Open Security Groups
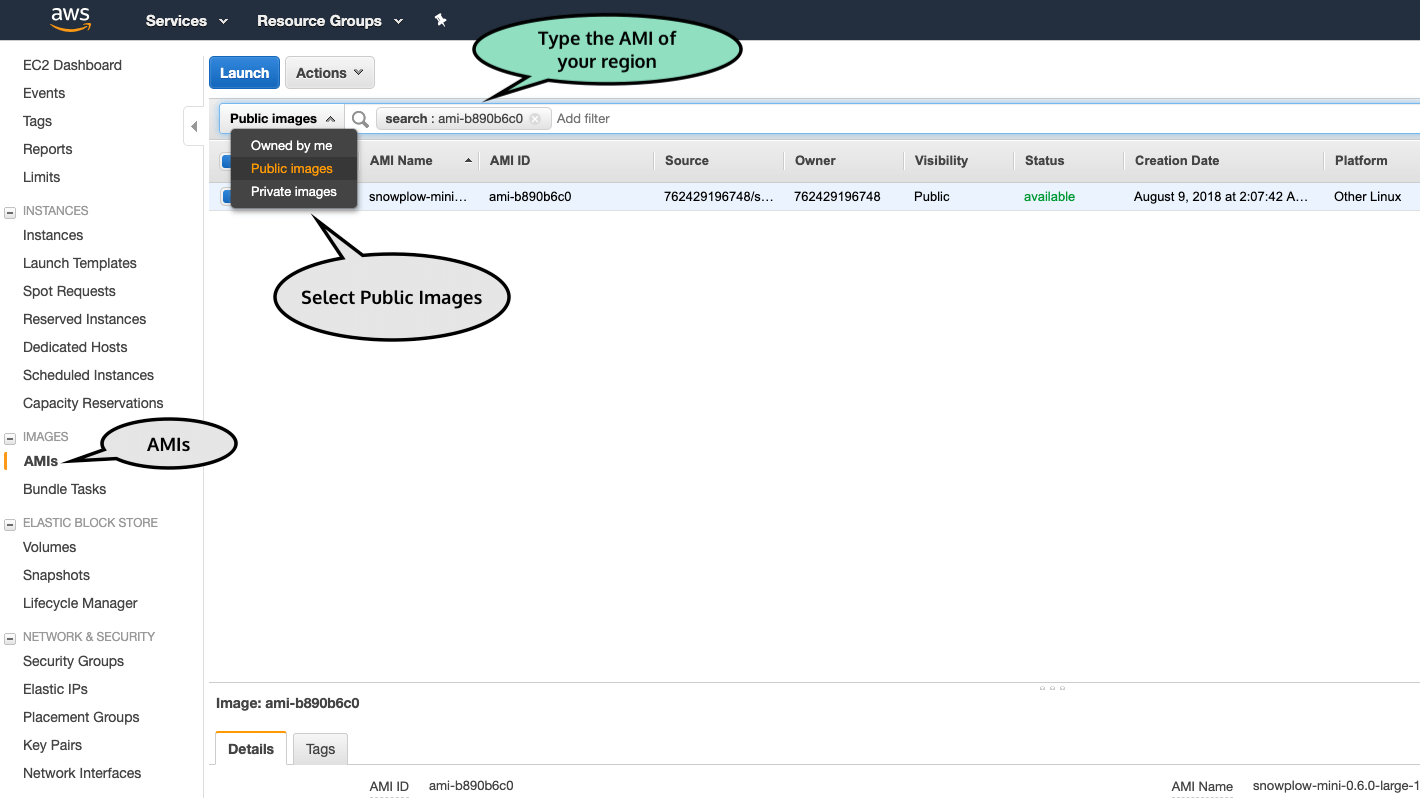This screenshot has width=1420, height=798. pos(74,661)
